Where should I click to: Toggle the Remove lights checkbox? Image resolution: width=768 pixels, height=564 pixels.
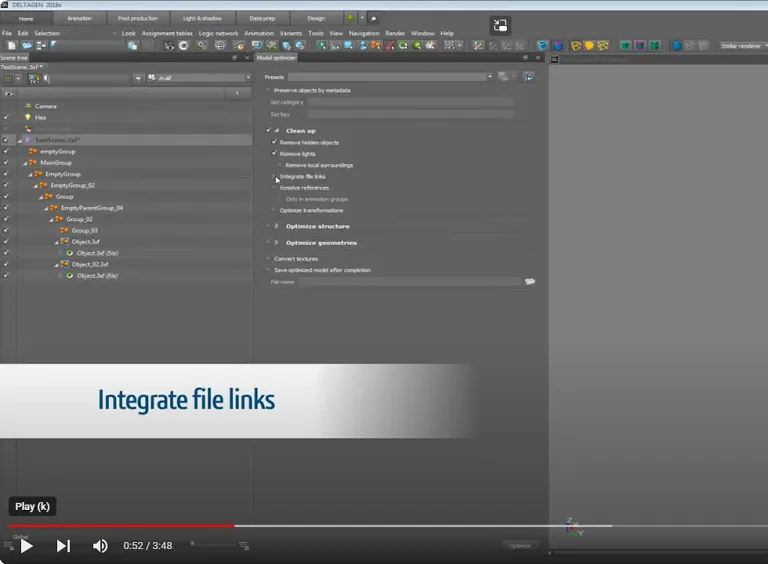coord(274,153)
